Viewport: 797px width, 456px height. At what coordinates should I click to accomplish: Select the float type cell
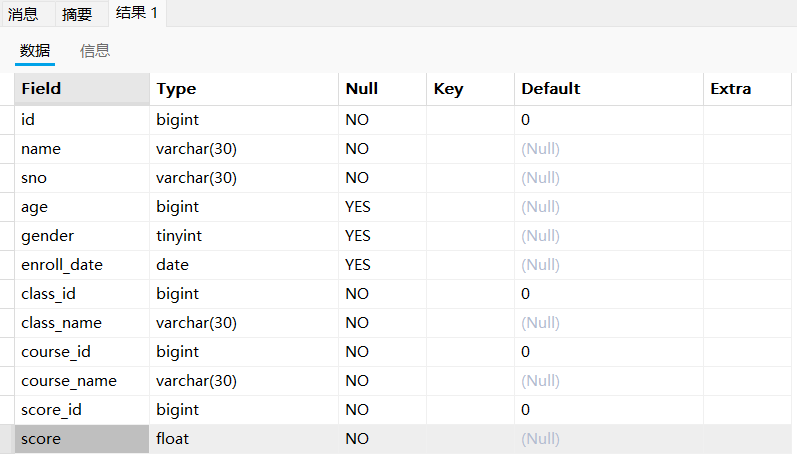coord(244,439)
